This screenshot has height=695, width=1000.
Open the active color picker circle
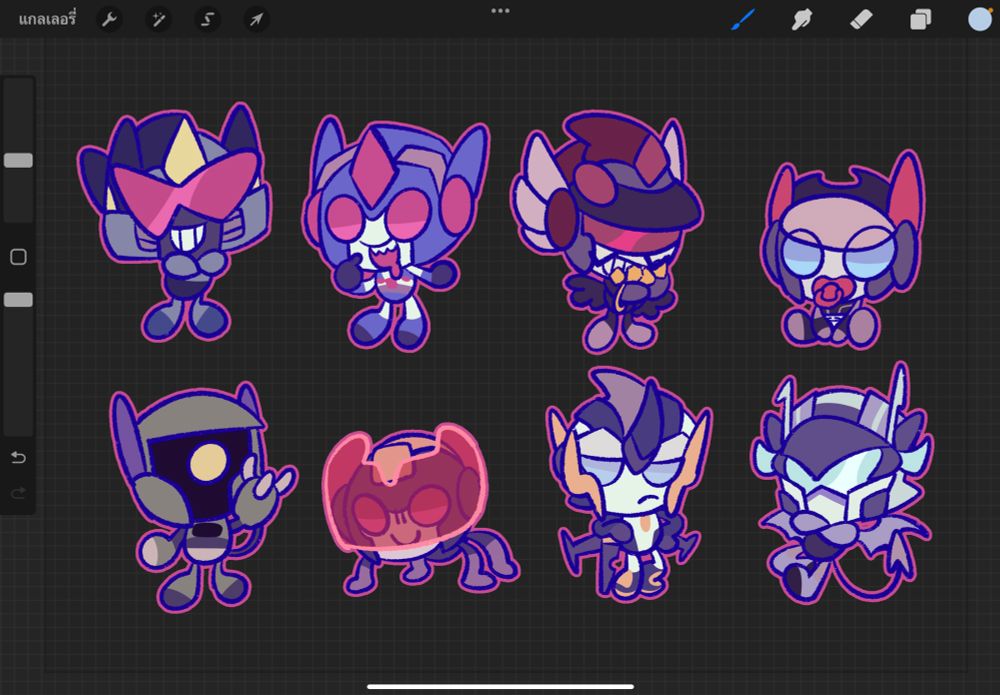click(980, 19)
